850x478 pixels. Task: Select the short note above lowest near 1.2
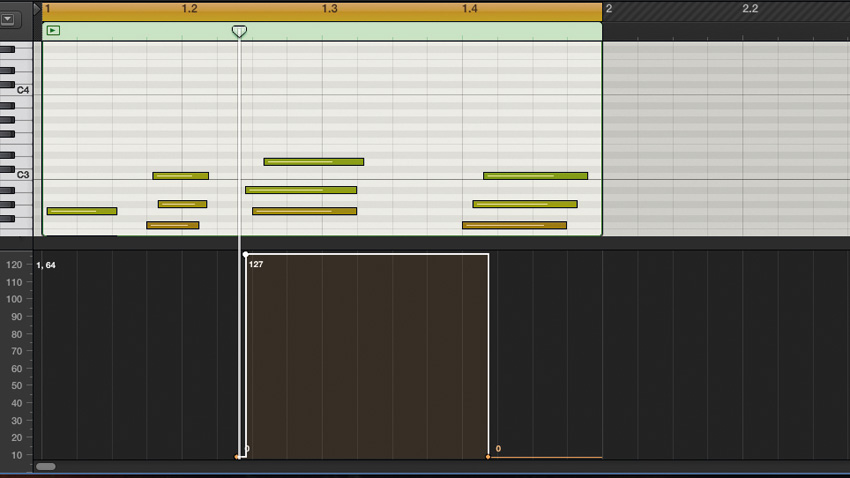[182, 204]
